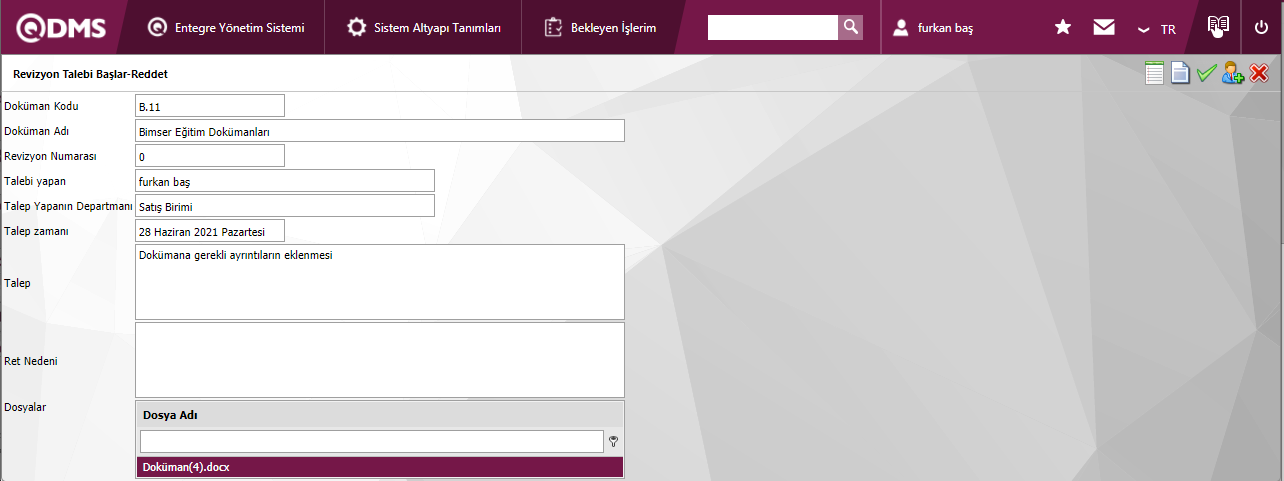Click inside the Talep text area

380,282
